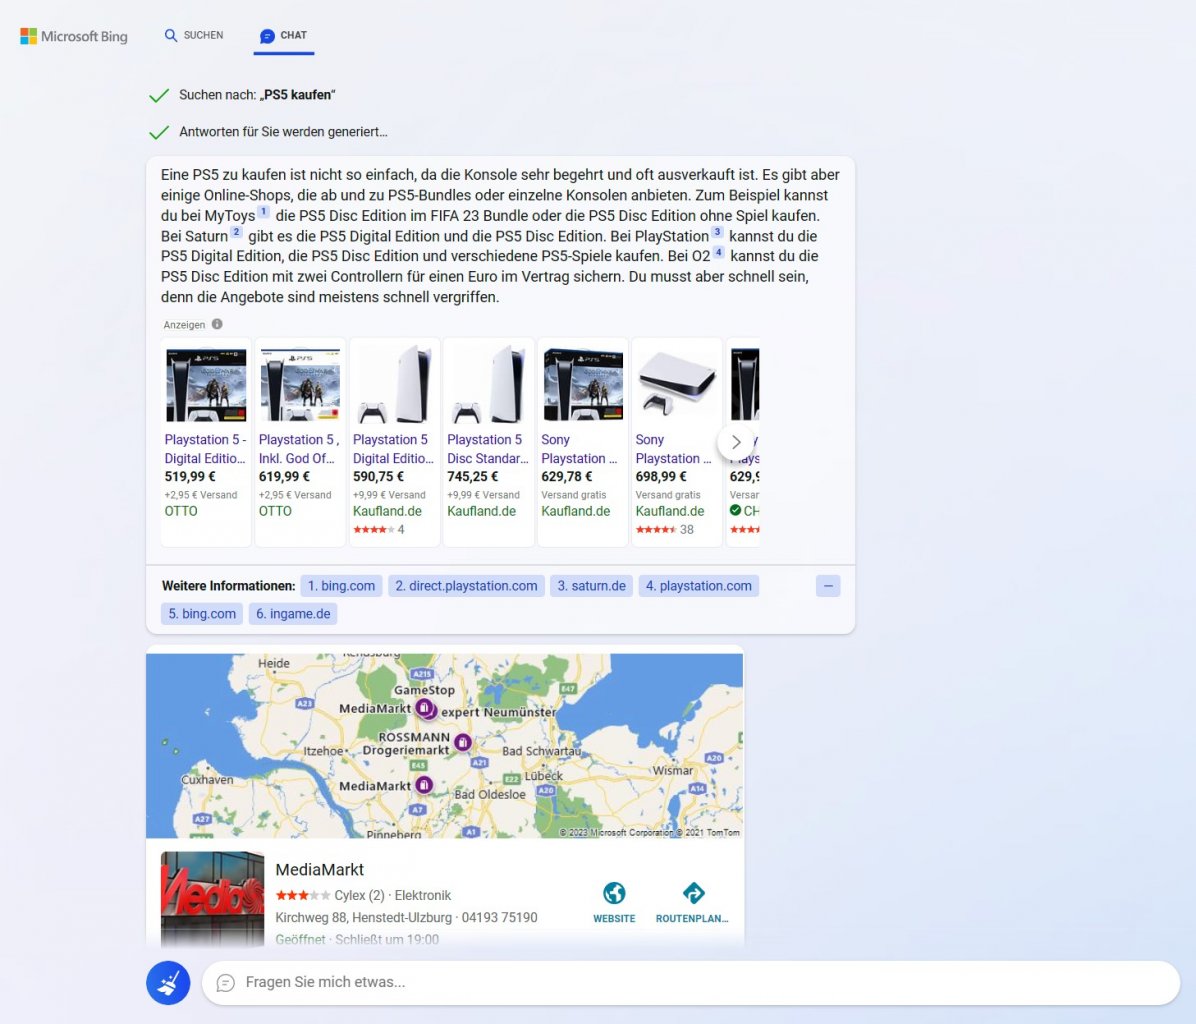
Task: Open the 'Playstation 5 - Digital Editio...' OTTO link
Action: pyautogui.click(x=205, y=449)
